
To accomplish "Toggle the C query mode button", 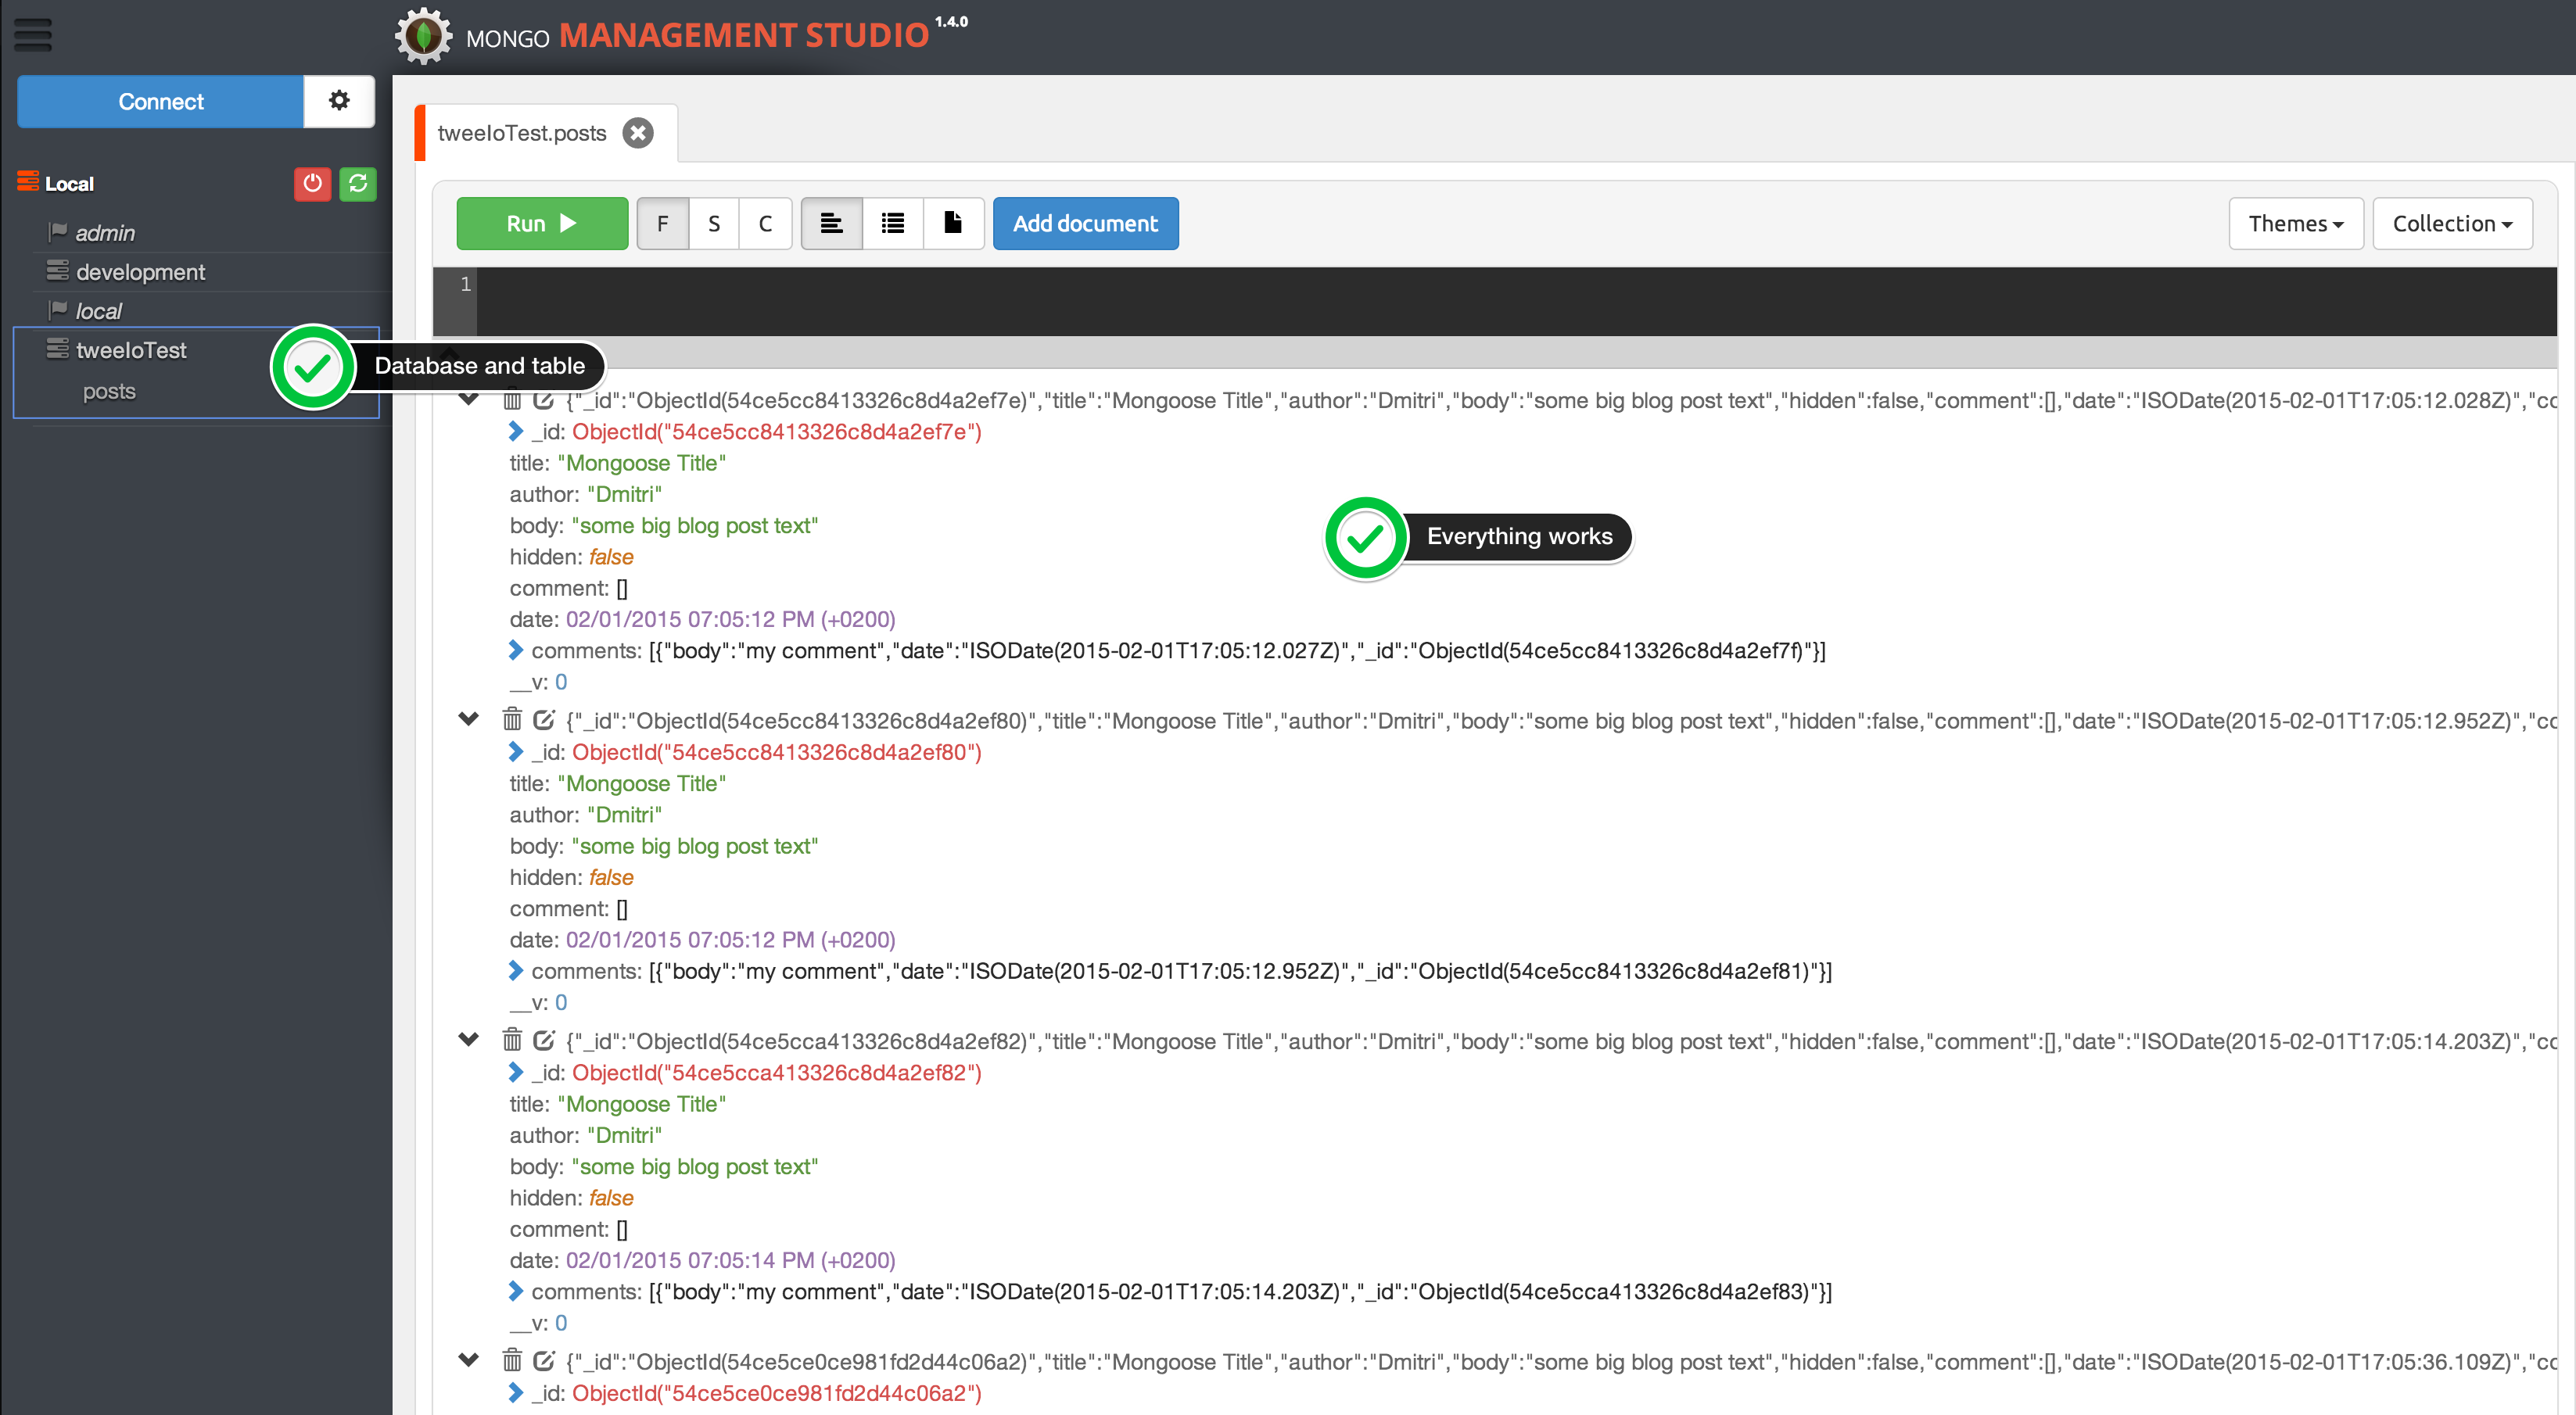I will click(765, 223).
